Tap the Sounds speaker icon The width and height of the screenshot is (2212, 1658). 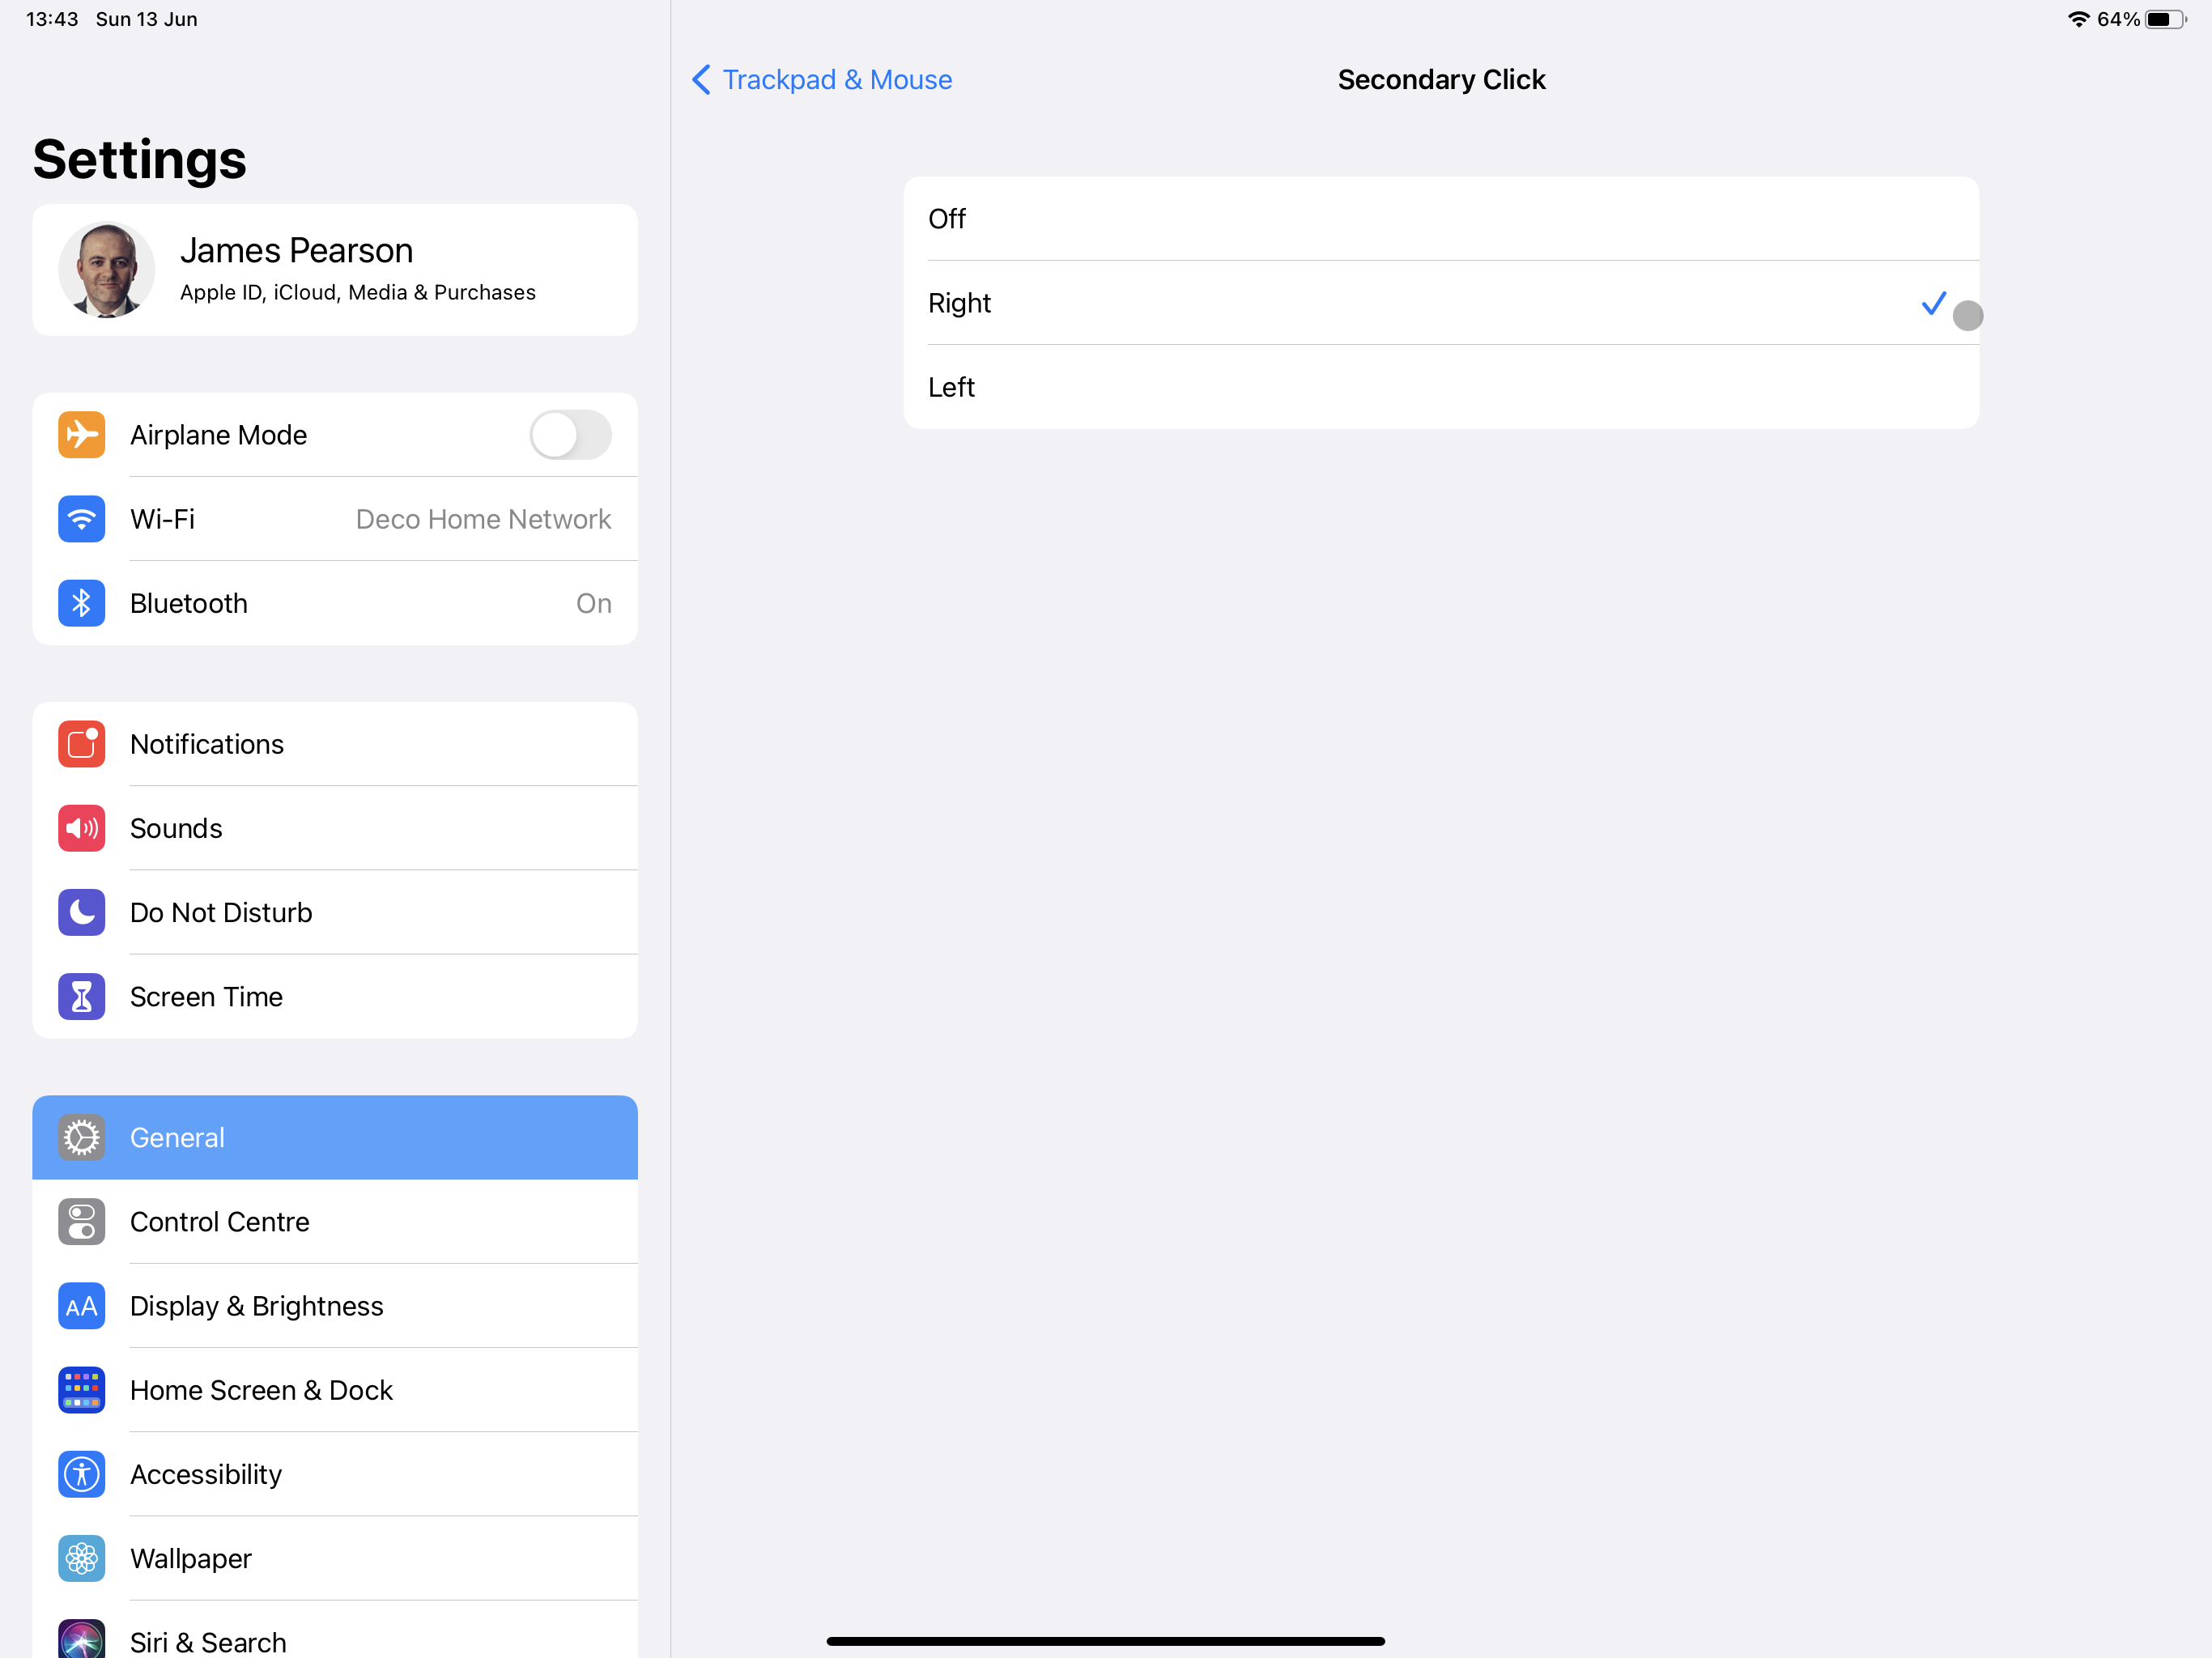[x=81, y=828]
